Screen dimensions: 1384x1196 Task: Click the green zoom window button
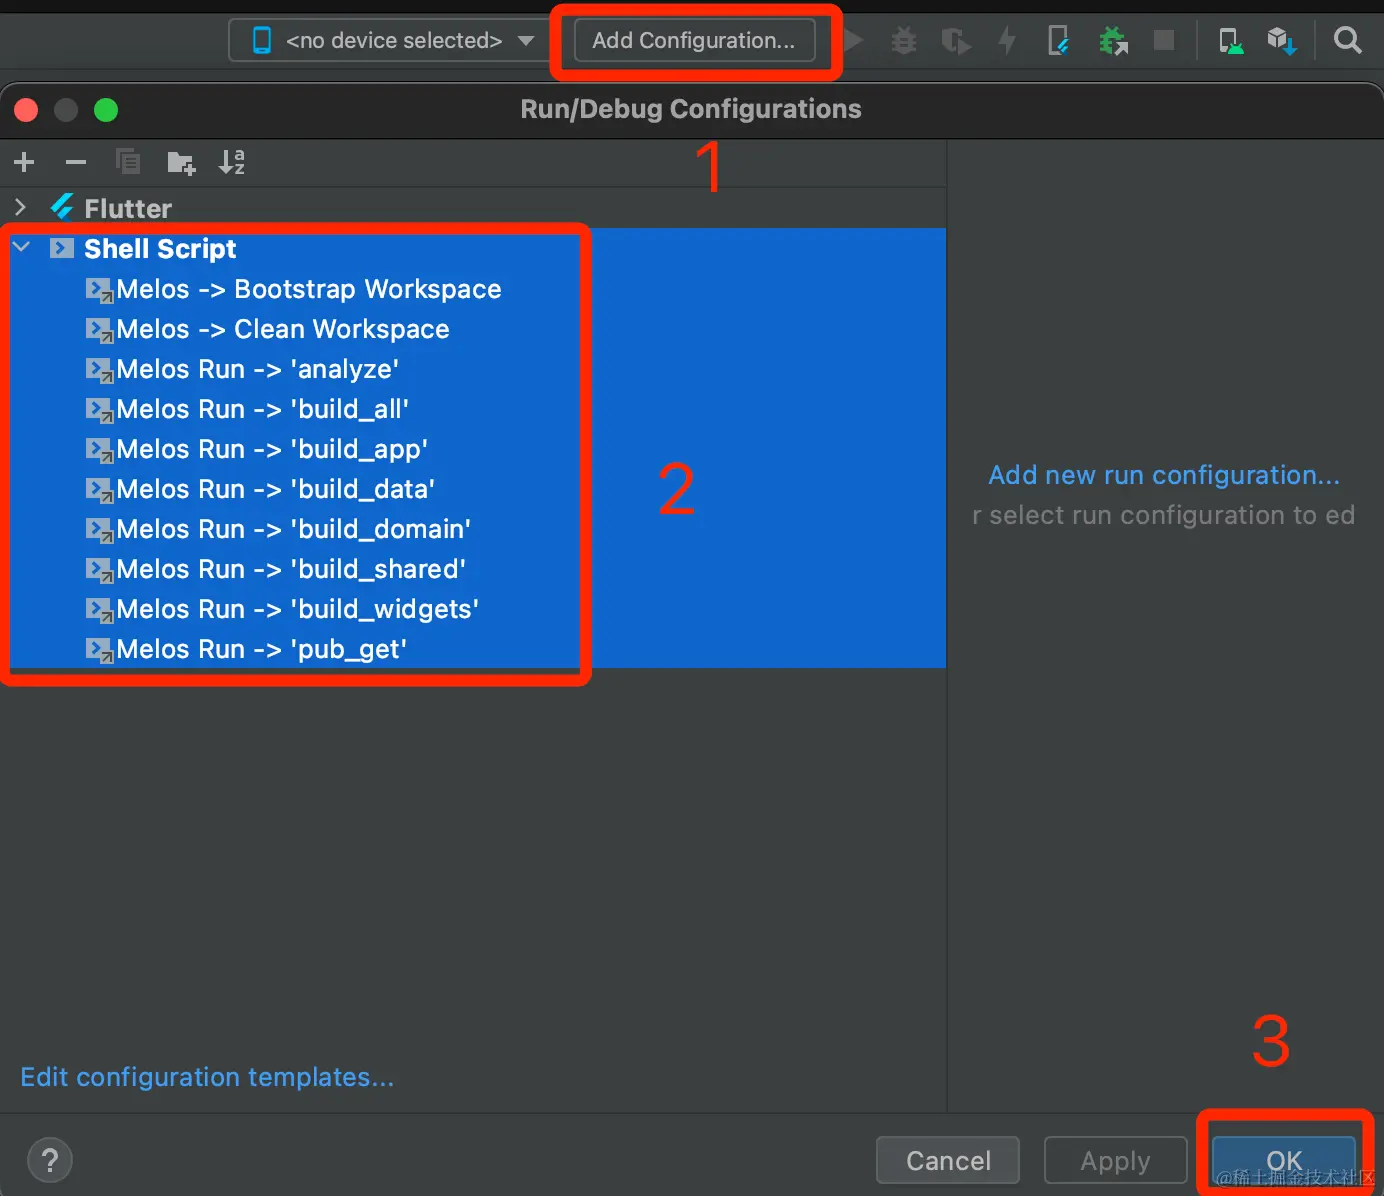coord(106,110)
